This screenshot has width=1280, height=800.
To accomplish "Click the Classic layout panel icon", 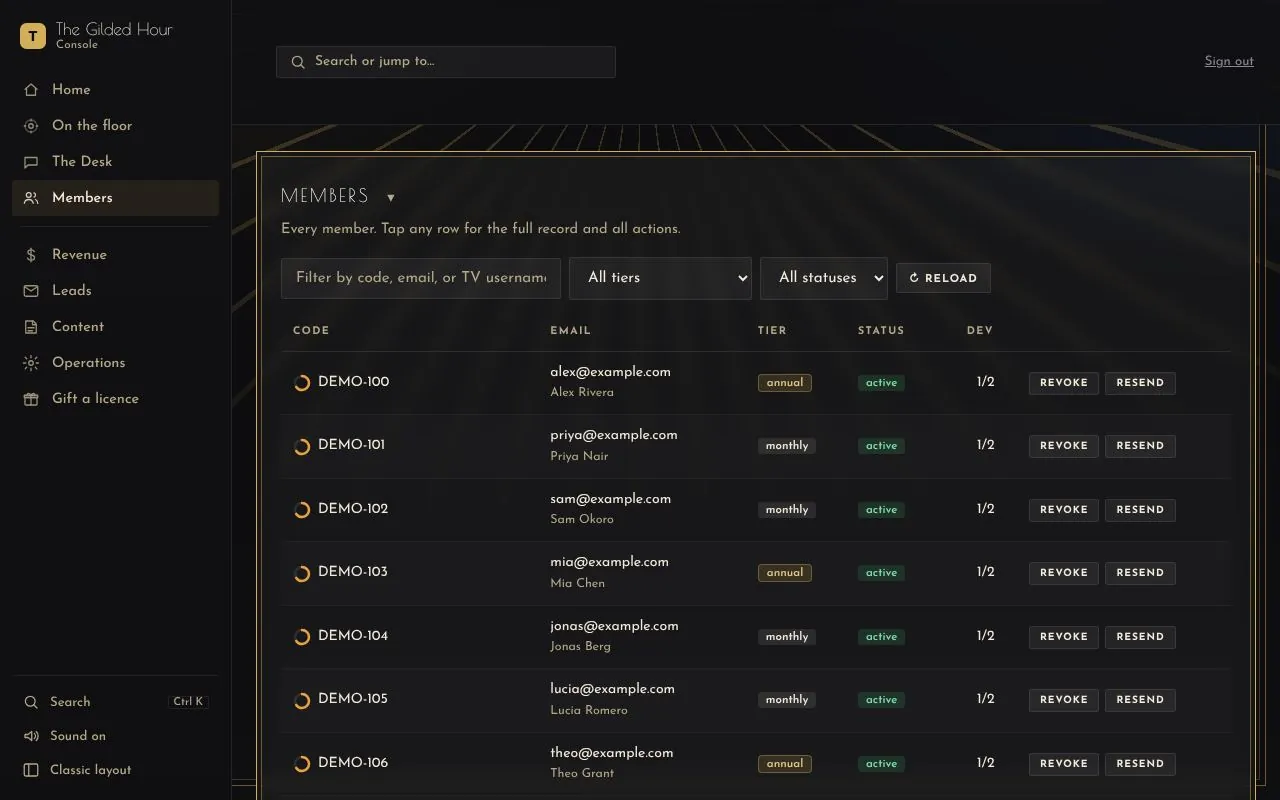I will [x=31, y=770].
